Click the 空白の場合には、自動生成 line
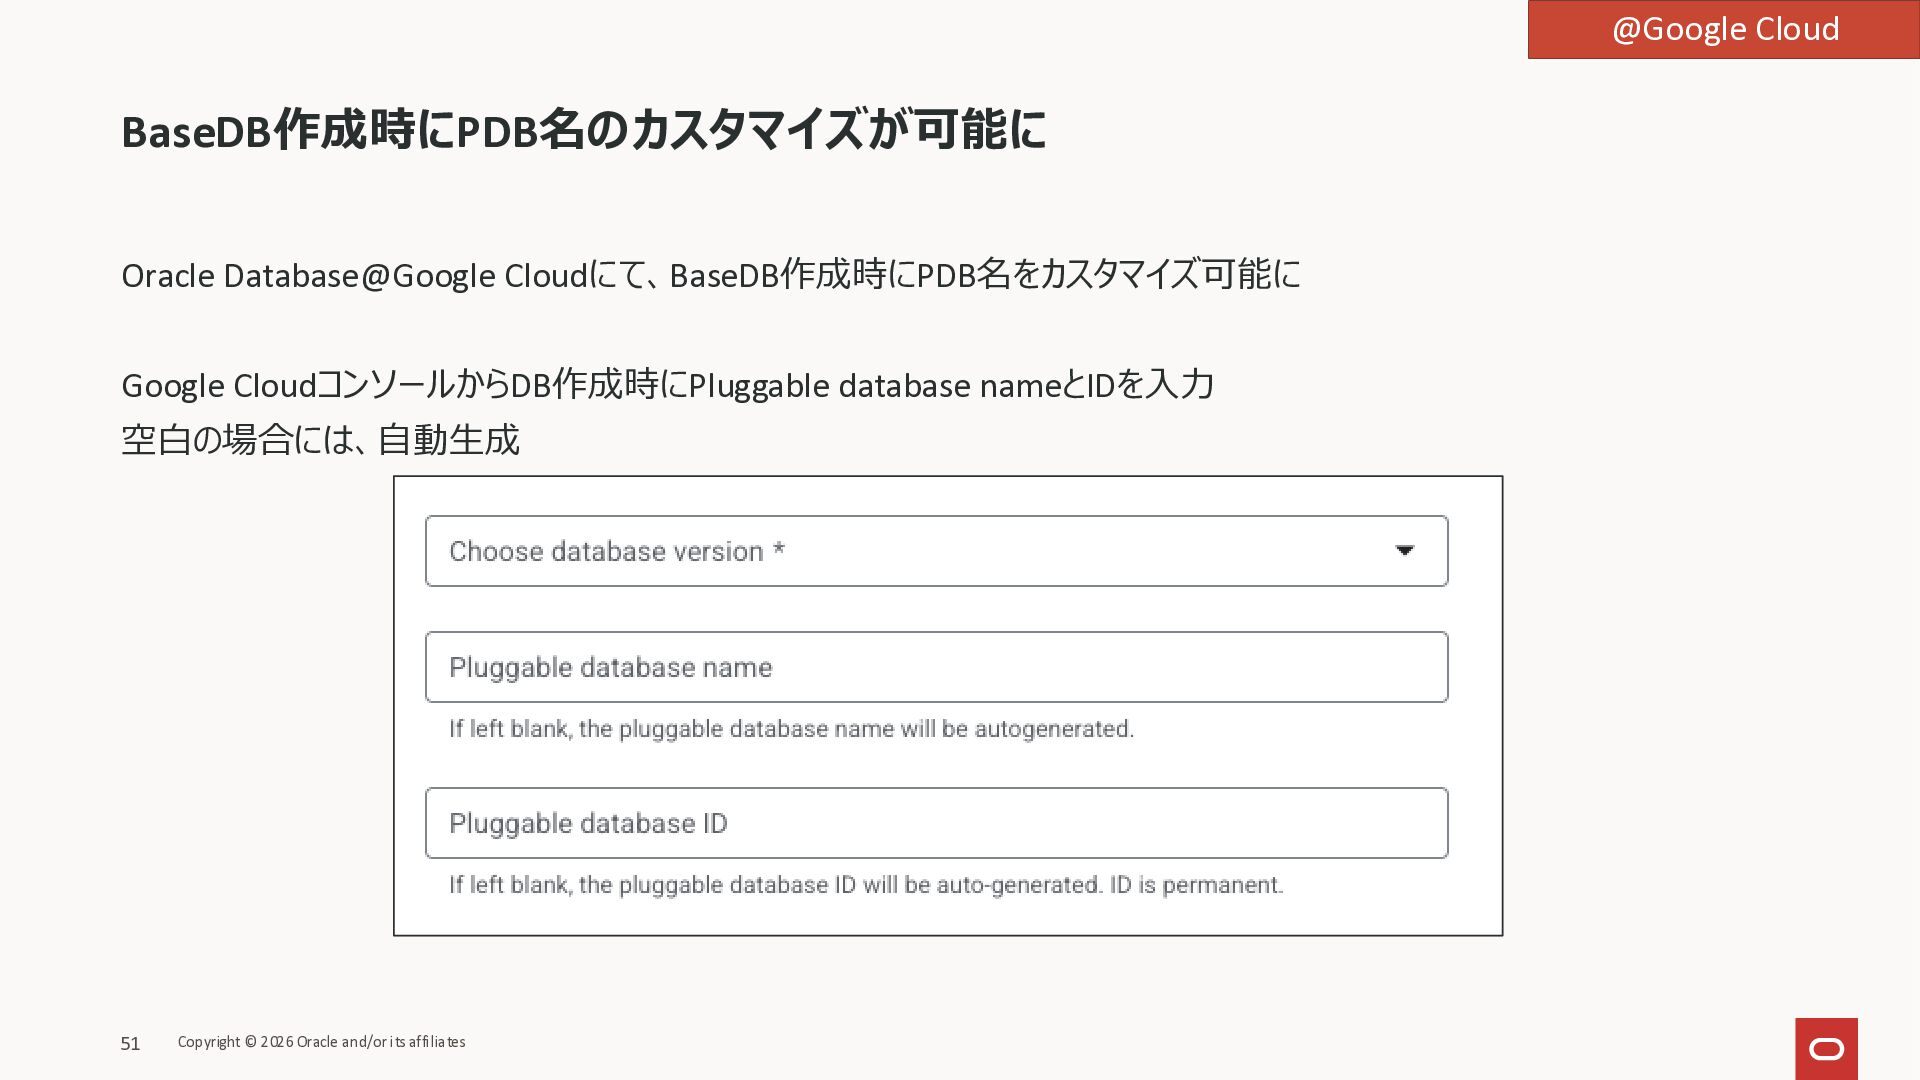 coord(320,440)
